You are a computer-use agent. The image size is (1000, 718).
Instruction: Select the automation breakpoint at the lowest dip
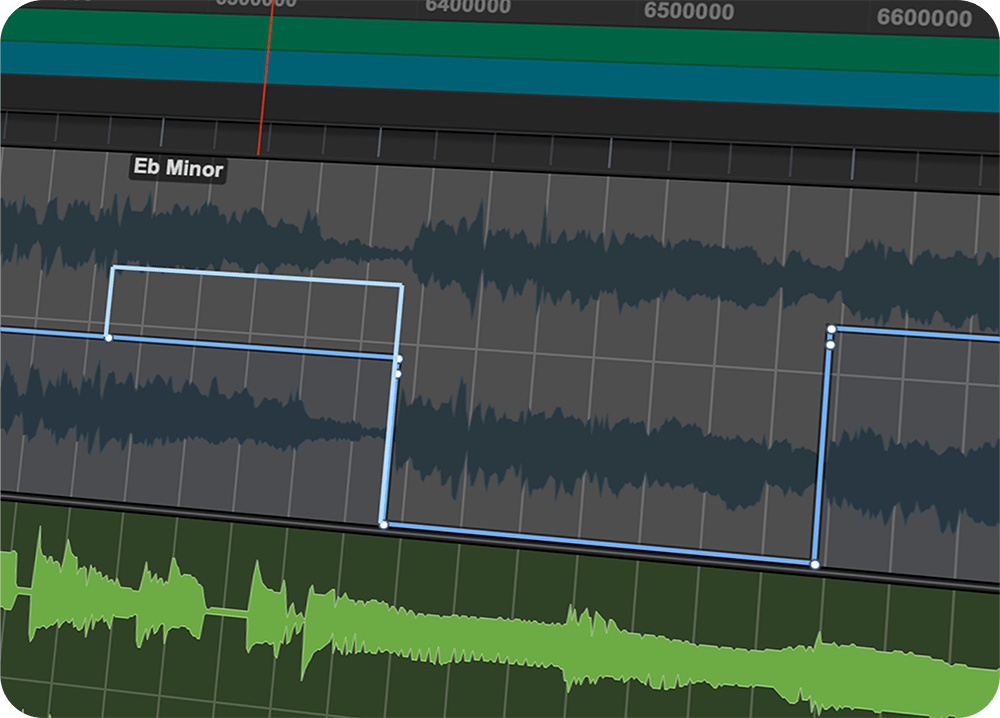click(384, 524)
